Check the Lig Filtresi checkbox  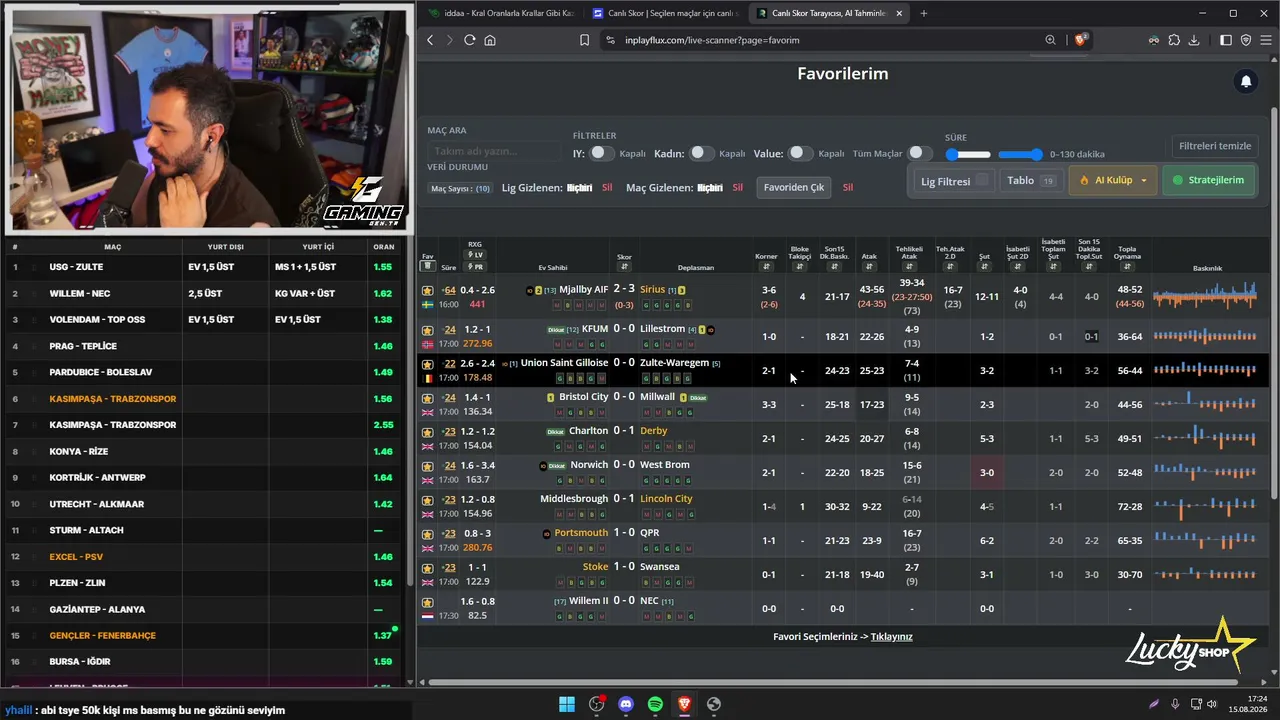983,181
